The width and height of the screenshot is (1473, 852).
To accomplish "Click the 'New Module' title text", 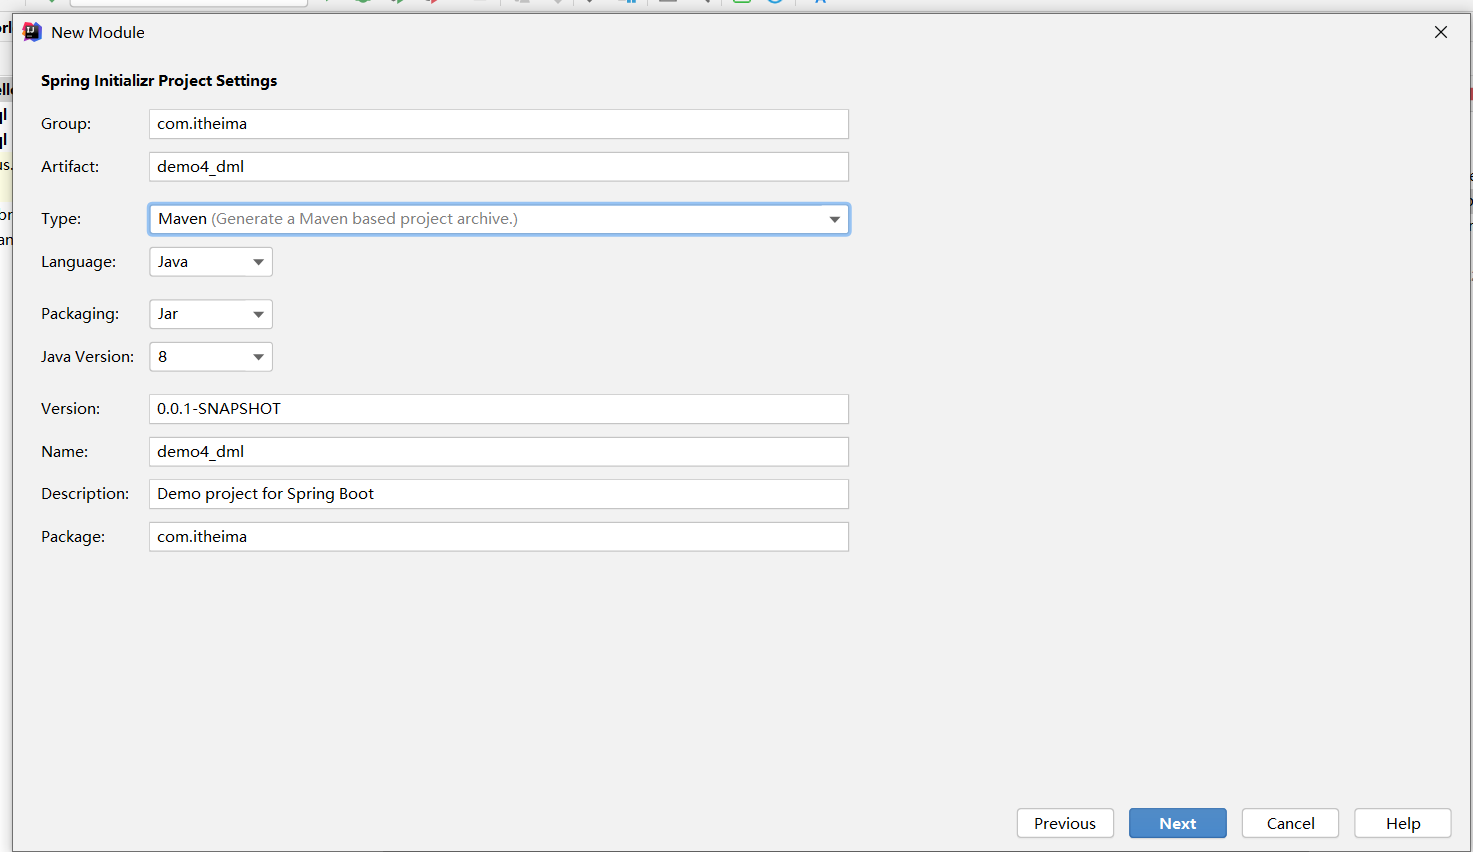I will click(x=98, y=33).
